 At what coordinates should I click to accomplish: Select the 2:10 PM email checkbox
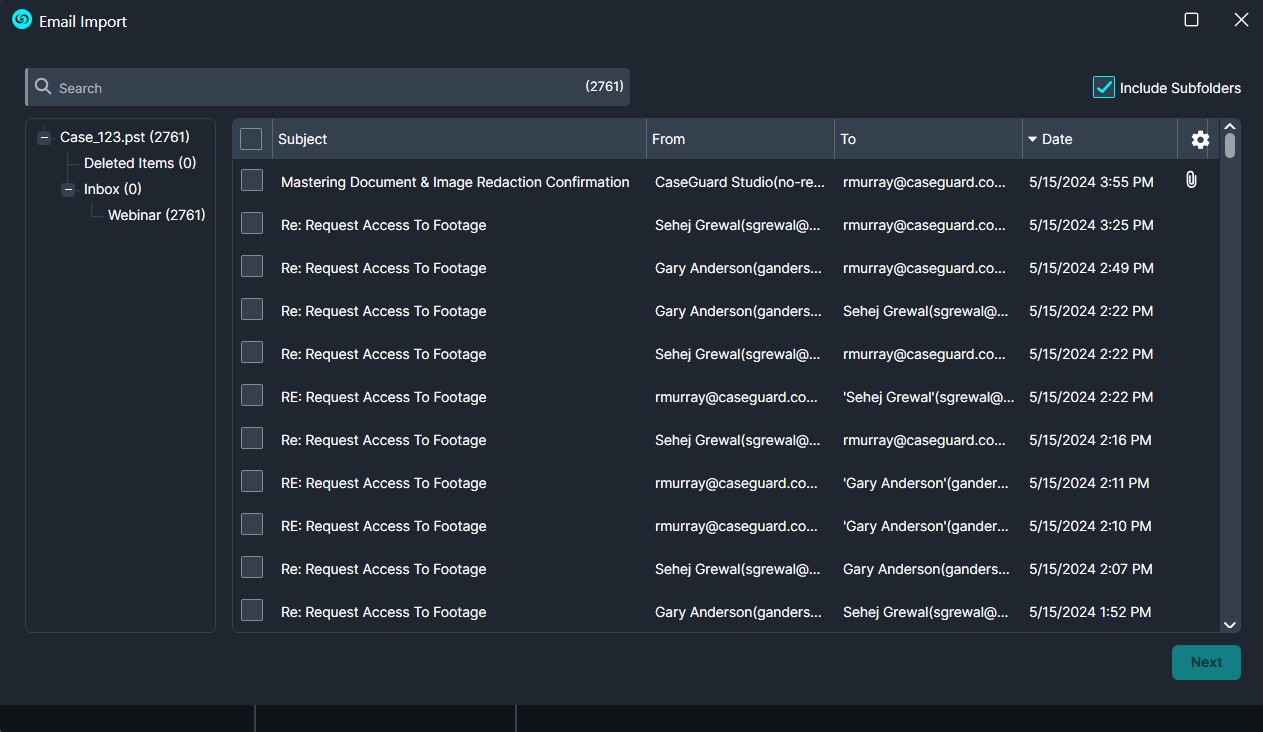(x=252, y=524)
